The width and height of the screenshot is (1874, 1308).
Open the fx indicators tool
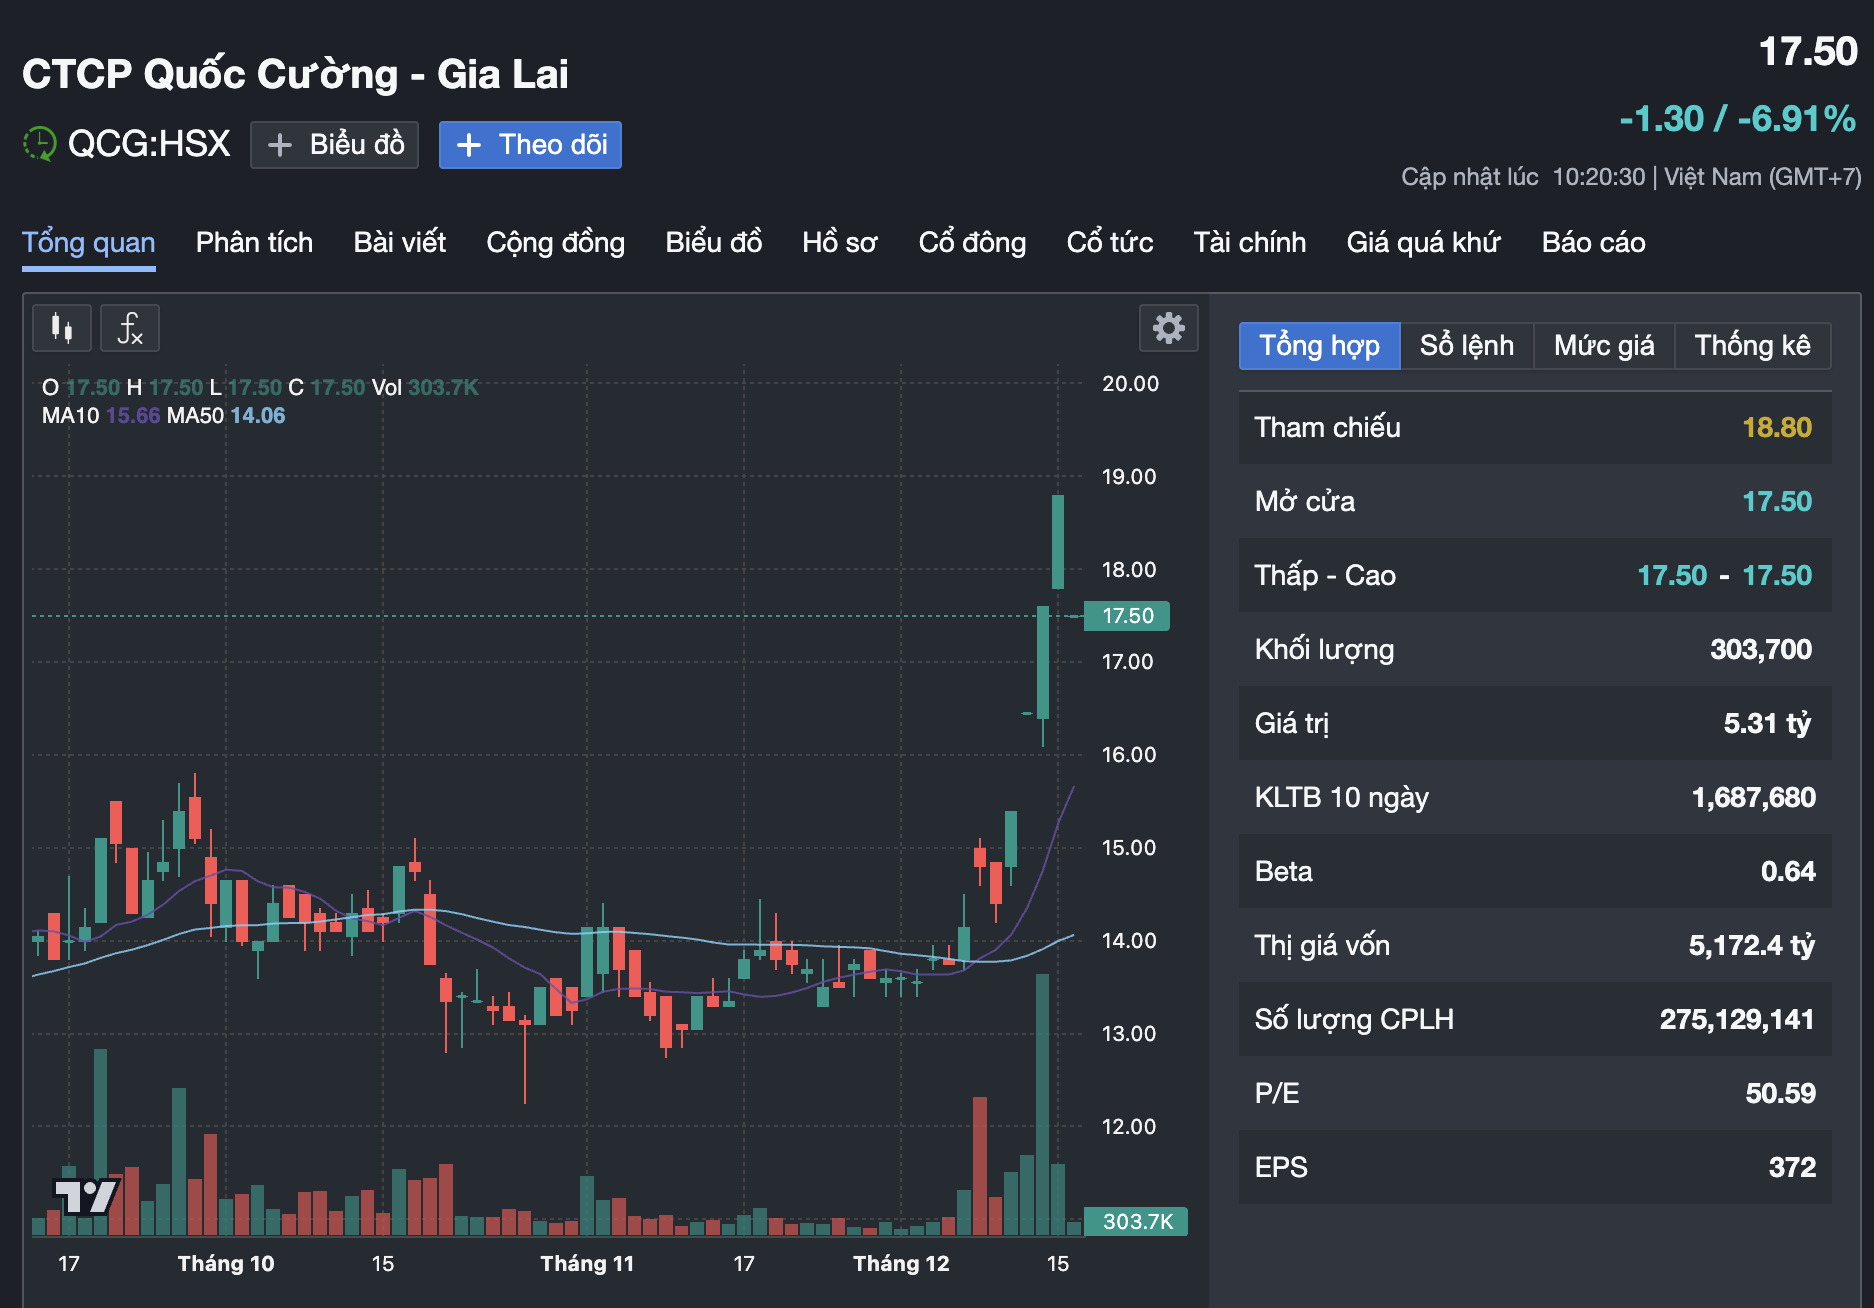(130, 328)
